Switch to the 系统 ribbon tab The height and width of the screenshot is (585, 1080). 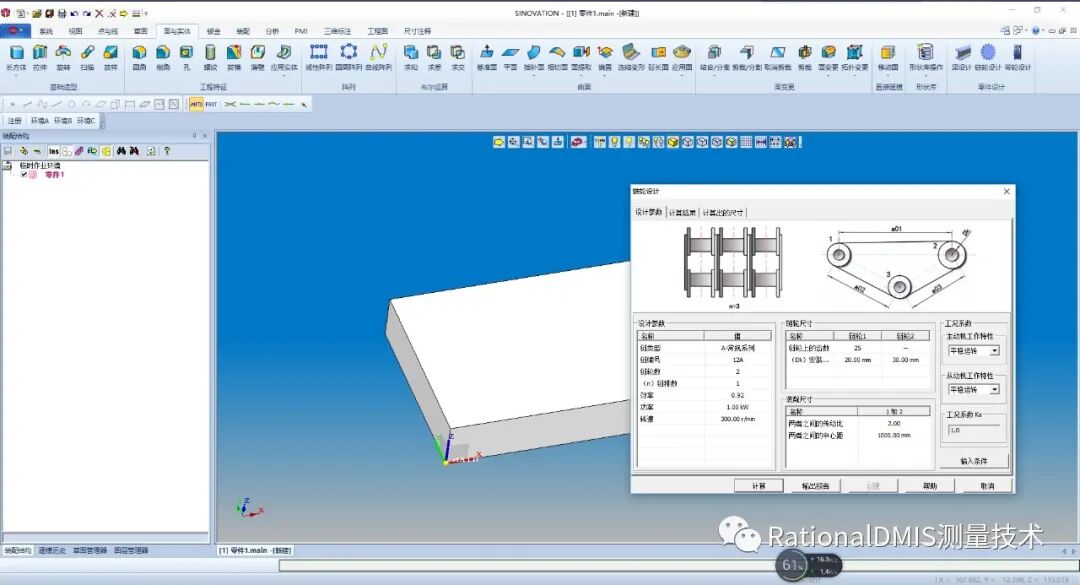[46, 31]
